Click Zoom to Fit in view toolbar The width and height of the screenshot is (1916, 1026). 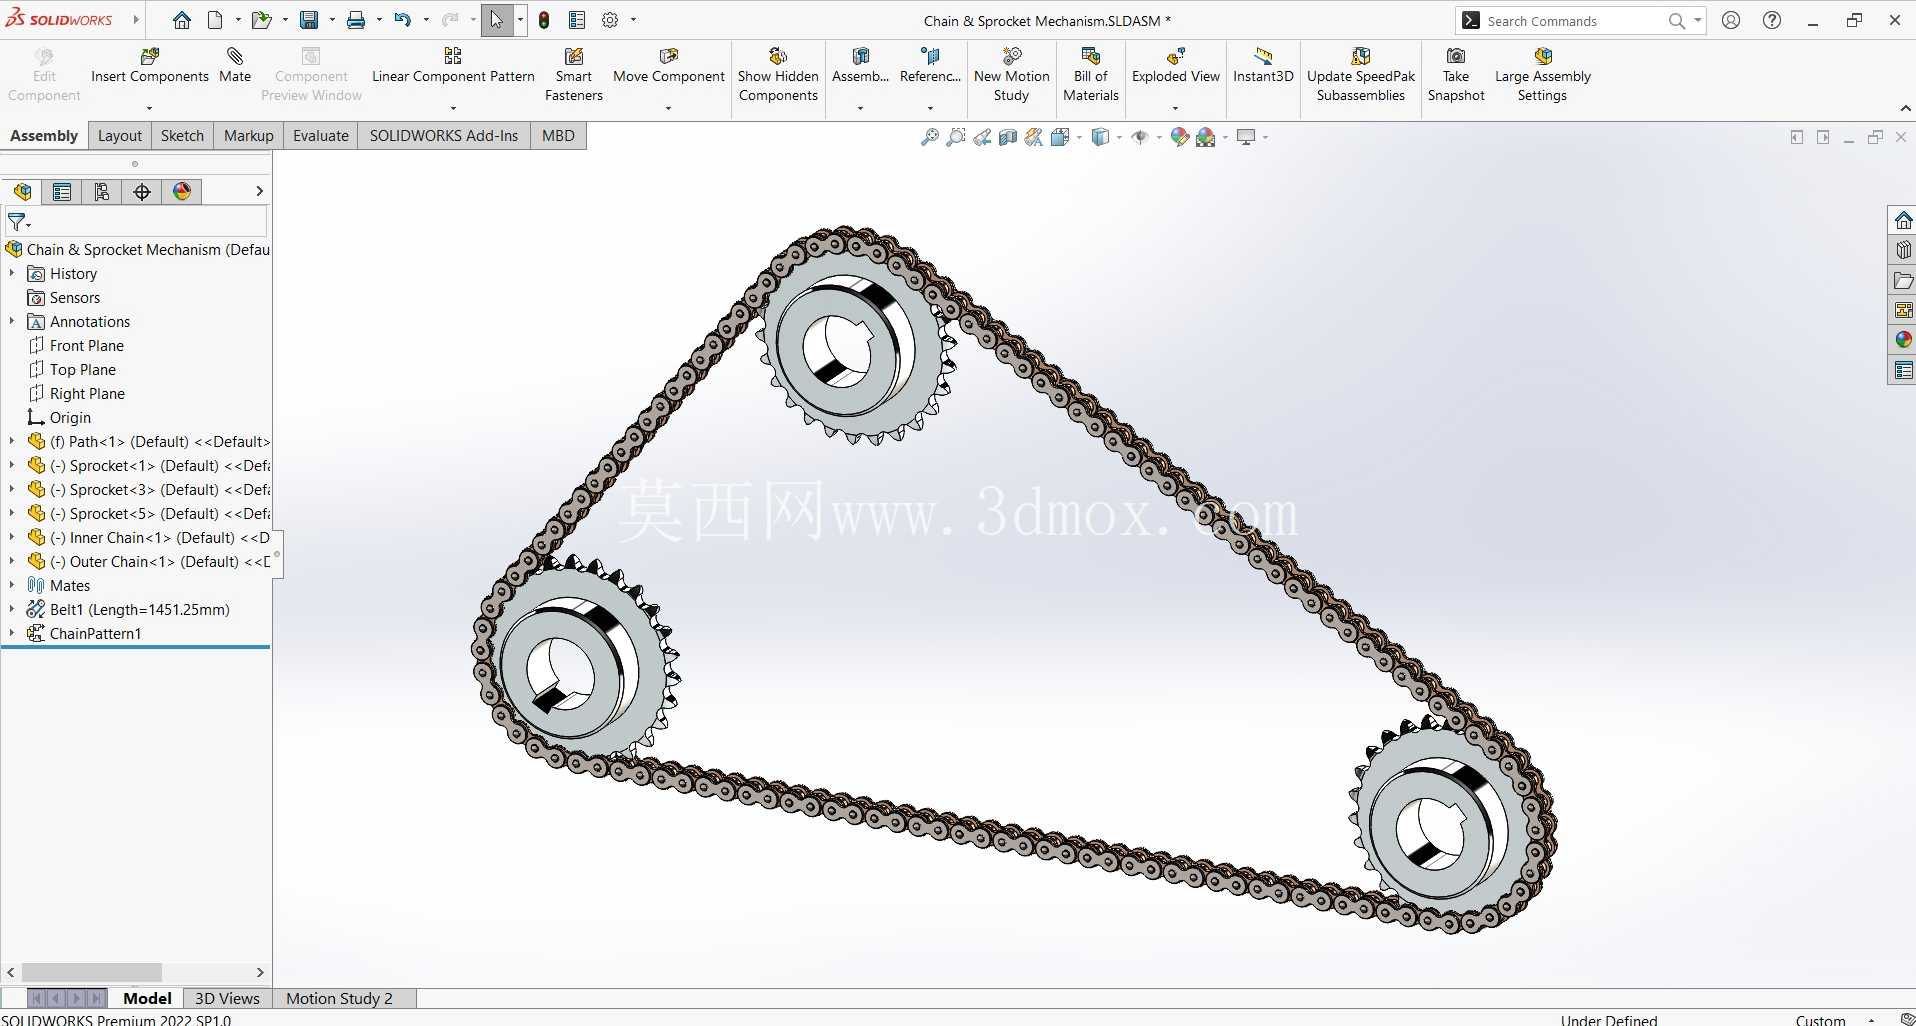(x=930, y=137)
